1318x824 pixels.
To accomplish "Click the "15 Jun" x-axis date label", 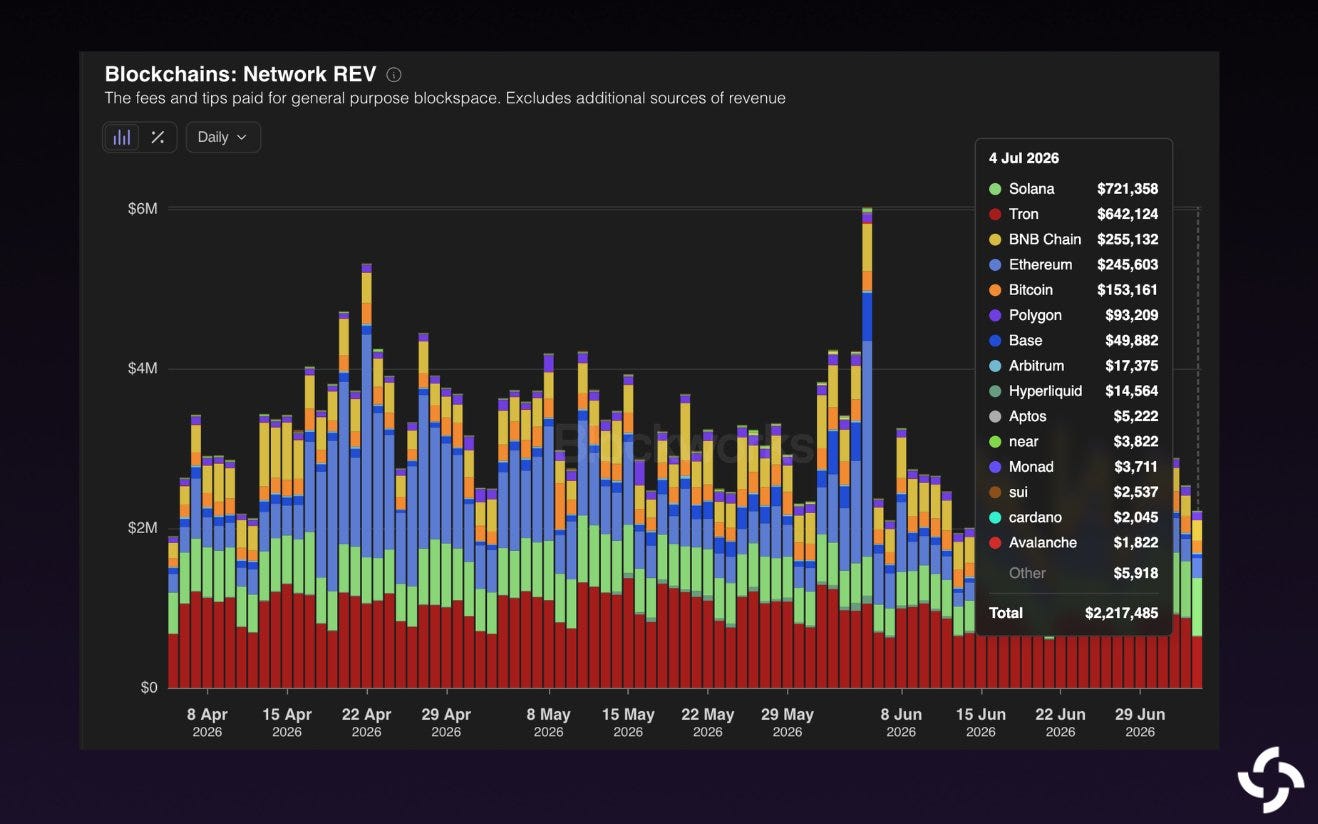I will click(981, 715).
